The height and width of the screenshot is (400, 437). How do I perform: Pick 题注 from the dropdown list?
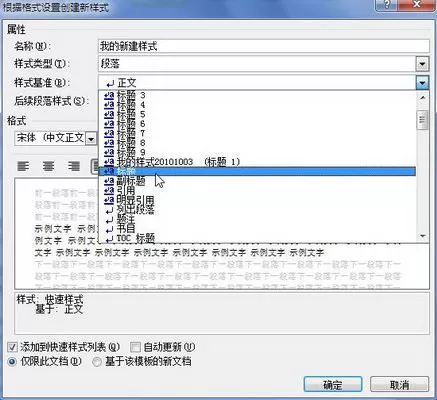point(257,219)
